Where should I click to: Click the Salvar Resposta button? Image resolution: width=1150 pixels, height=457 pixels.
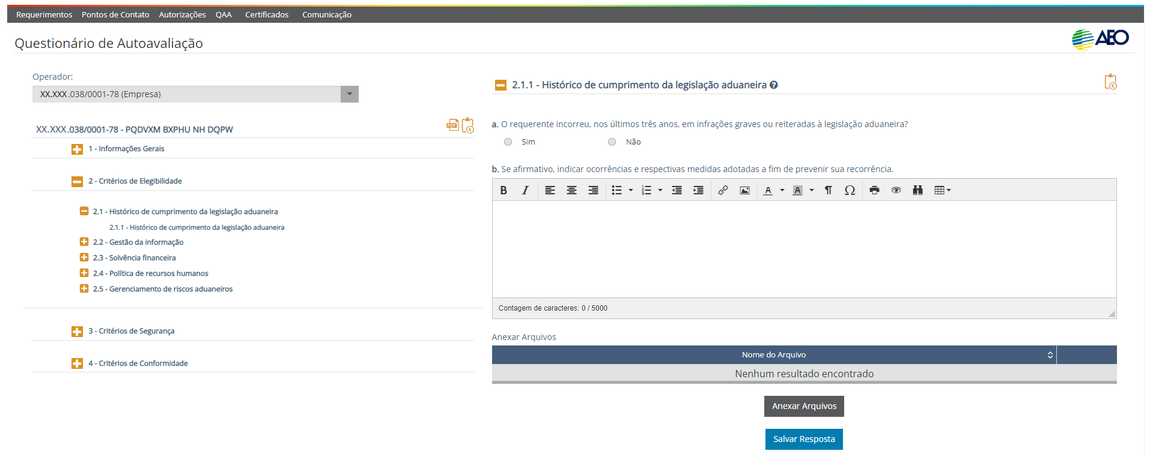804,439
